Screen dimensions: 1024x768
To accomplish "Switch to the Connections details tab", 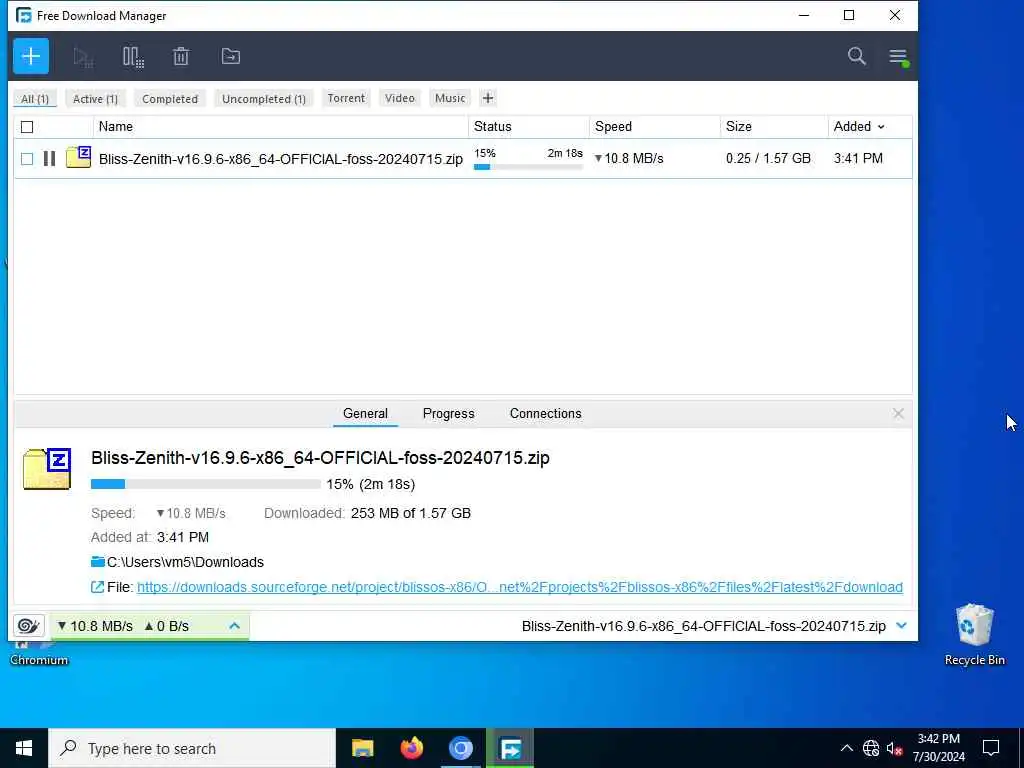I will tap(545, 413).
